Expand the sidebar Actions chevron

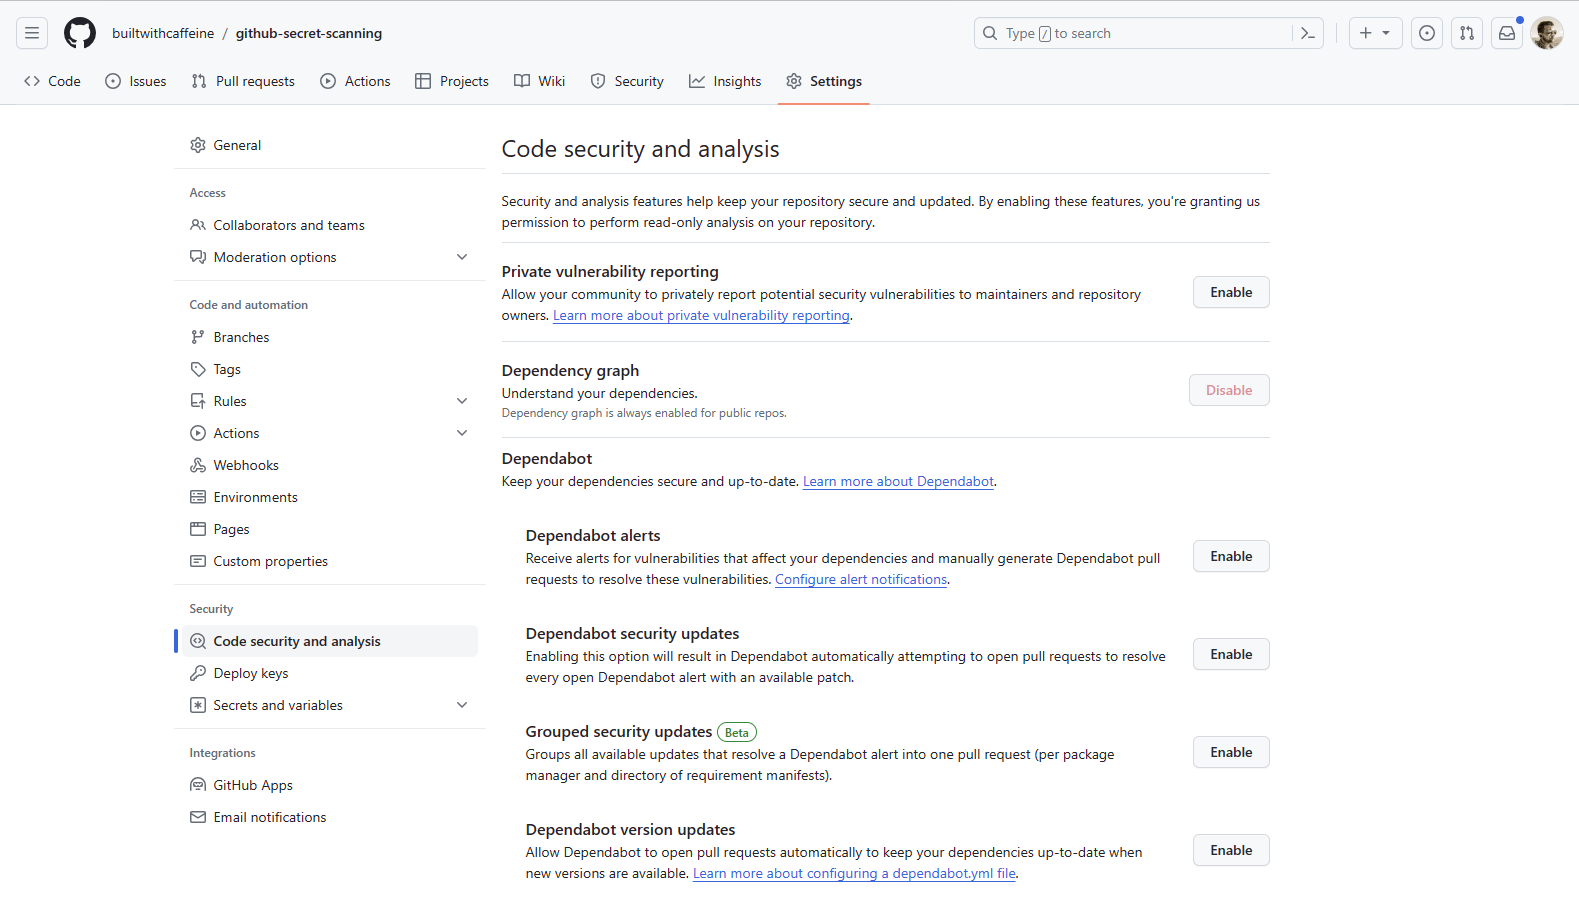pos(462,433)
